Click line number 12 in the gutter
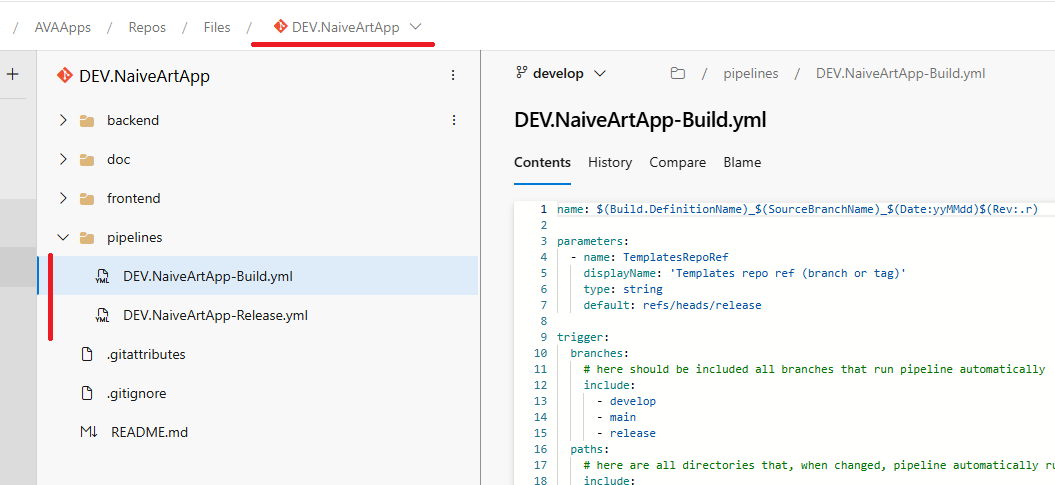 coord(540,385)
